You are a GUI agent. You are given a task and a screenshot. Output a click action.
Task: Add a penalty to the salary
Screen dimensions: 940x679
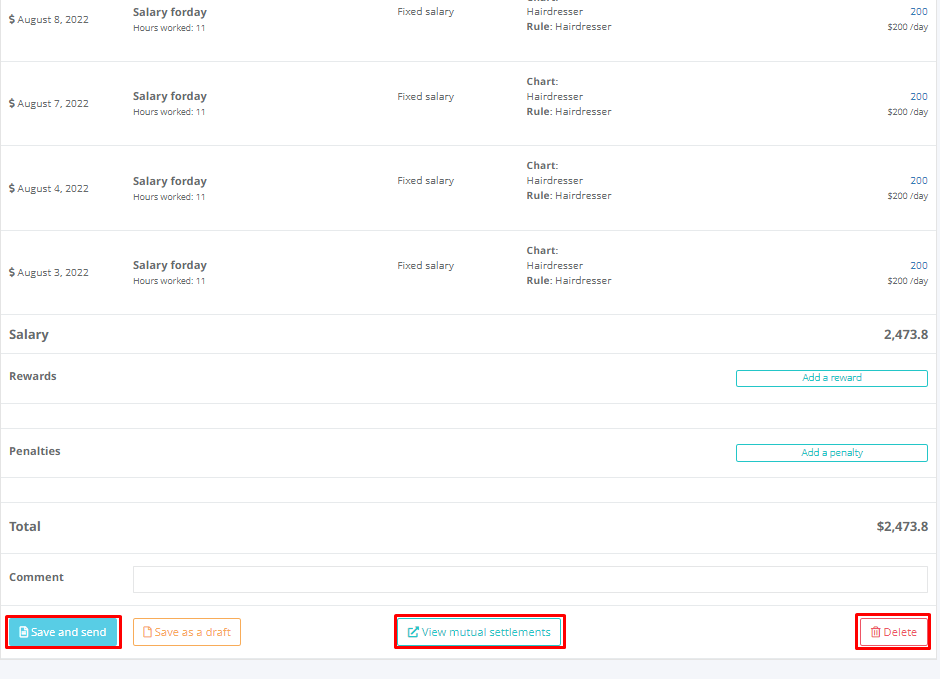point(831,453)
